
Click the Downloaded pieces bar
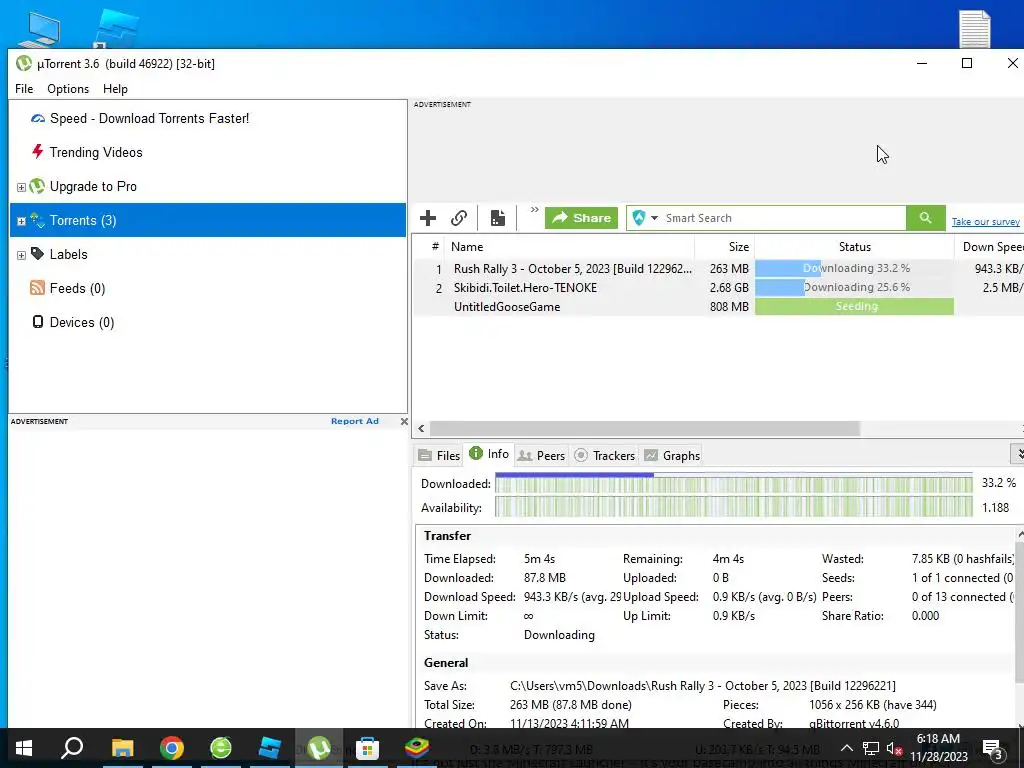pos(733,484)
